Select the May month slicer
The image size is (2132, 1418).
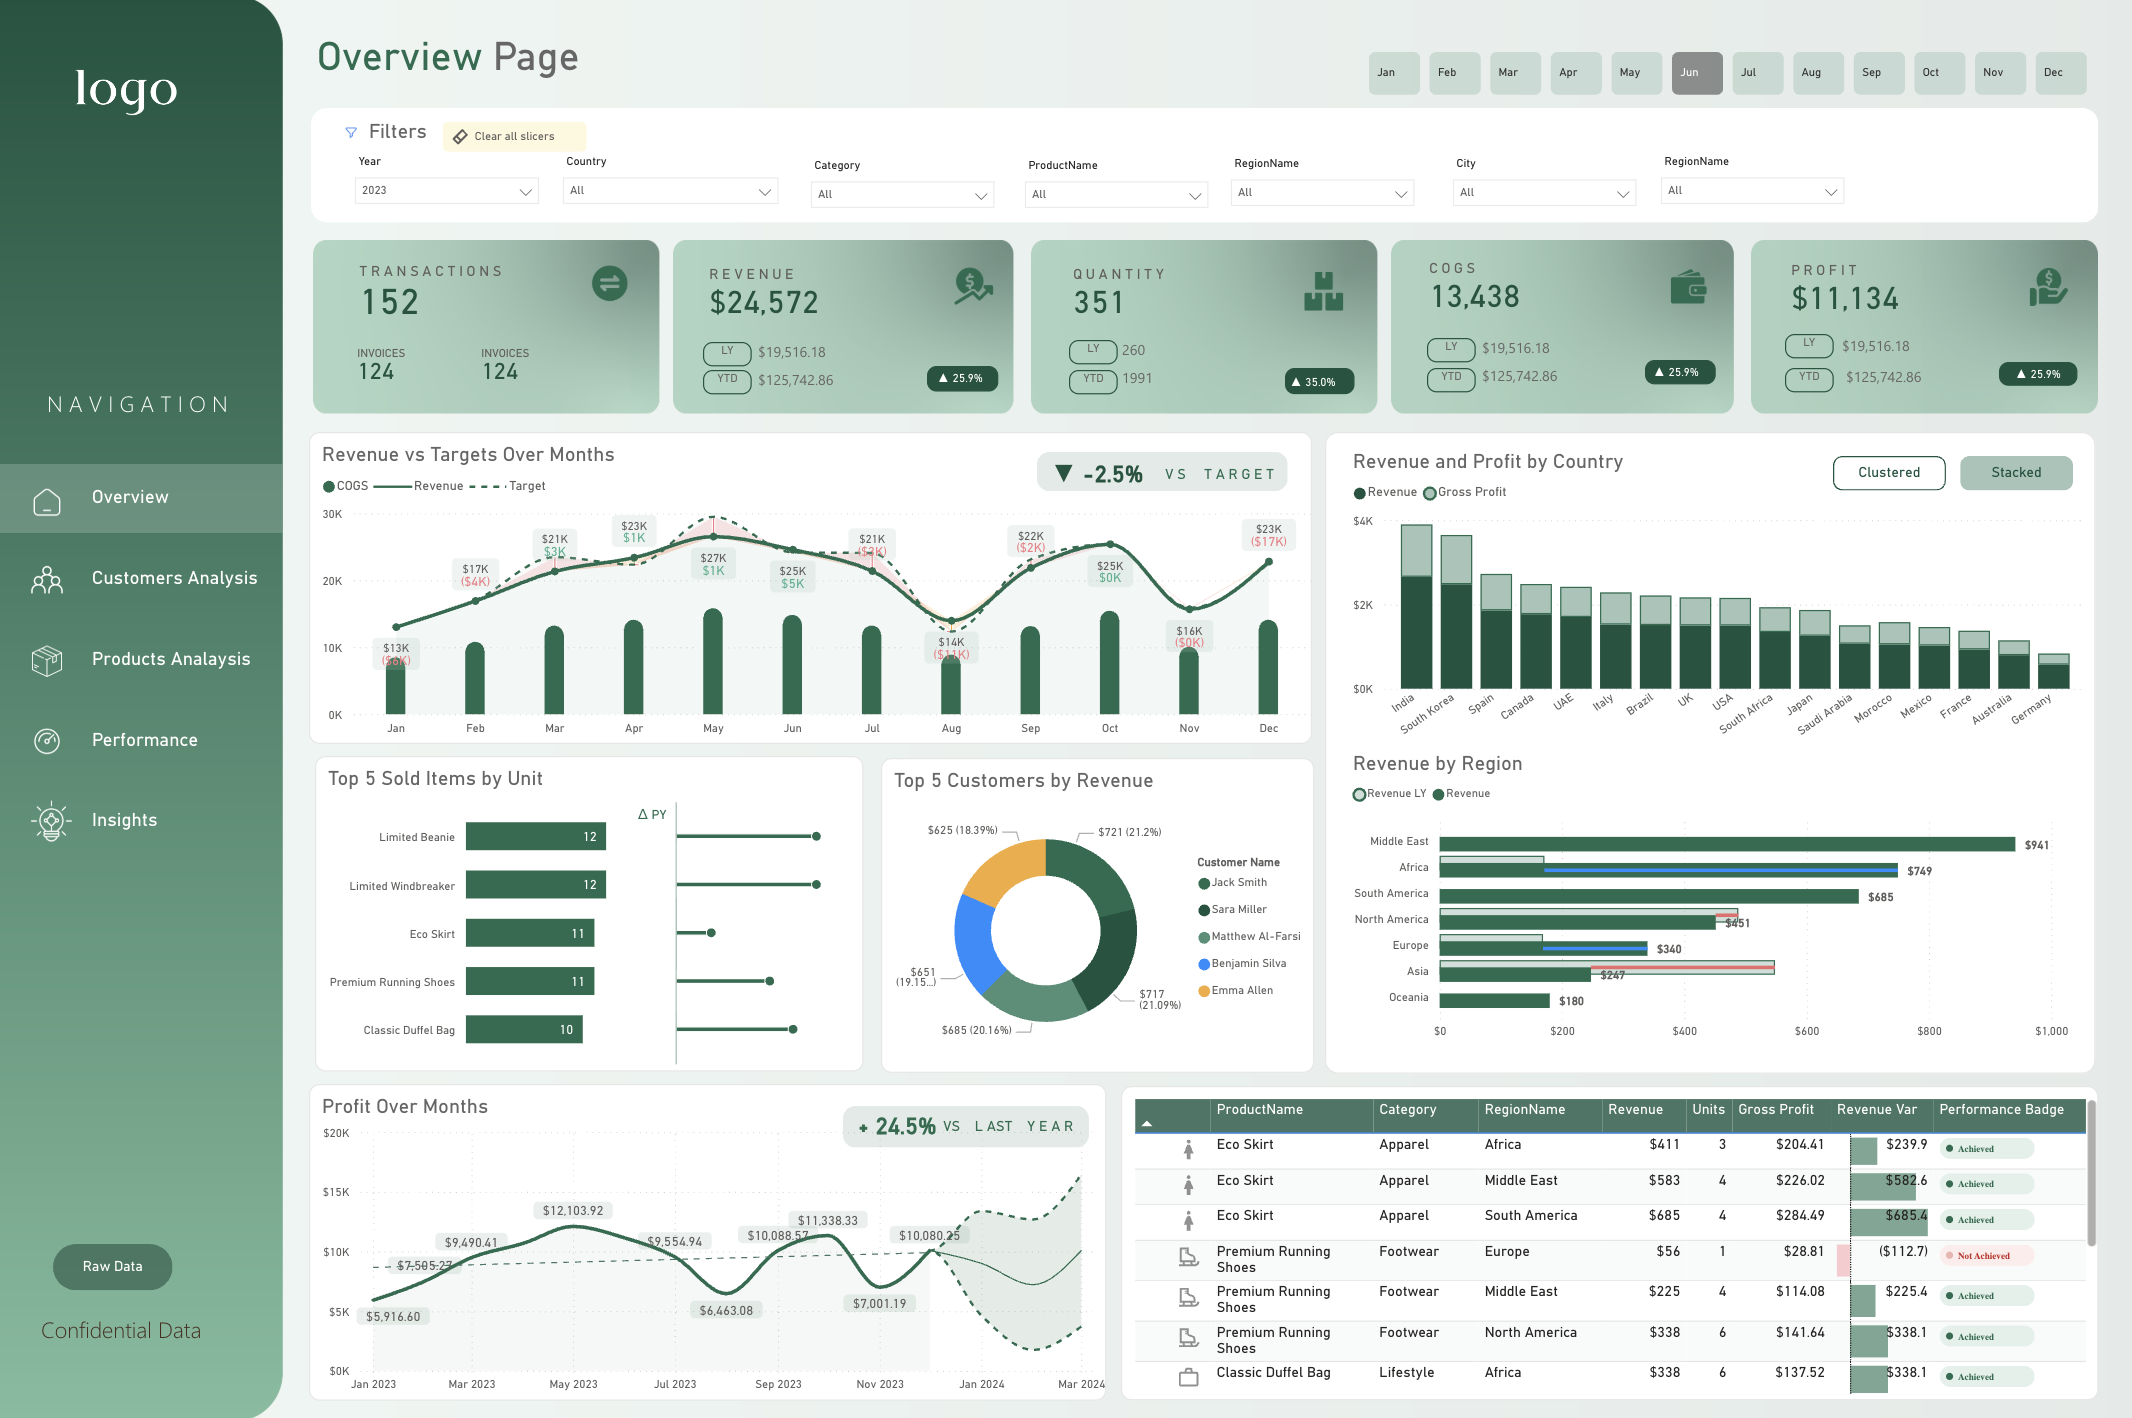1636,73
